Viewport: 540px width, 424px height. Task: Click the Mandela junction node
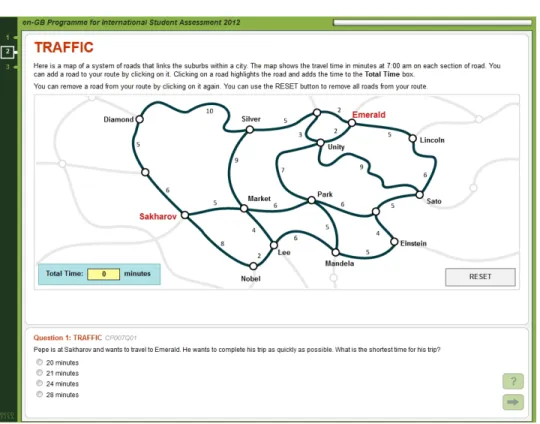click(x=335, y=252)
